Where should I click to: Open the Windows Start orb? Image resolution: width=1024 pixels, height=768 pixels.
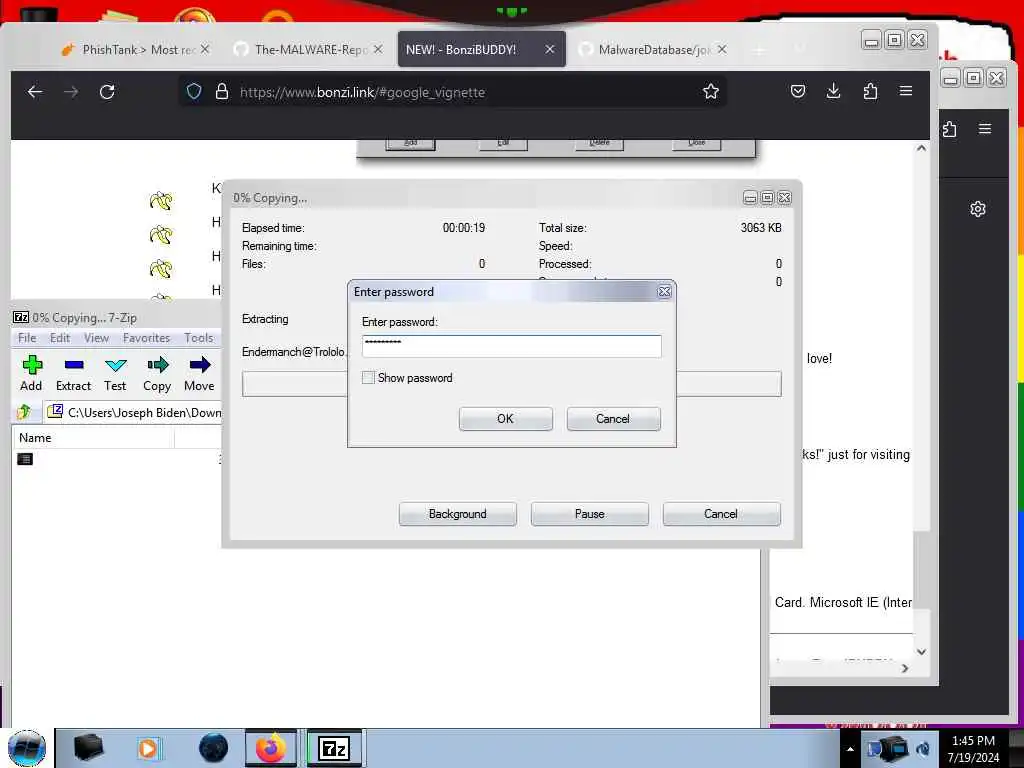(27, 748)
